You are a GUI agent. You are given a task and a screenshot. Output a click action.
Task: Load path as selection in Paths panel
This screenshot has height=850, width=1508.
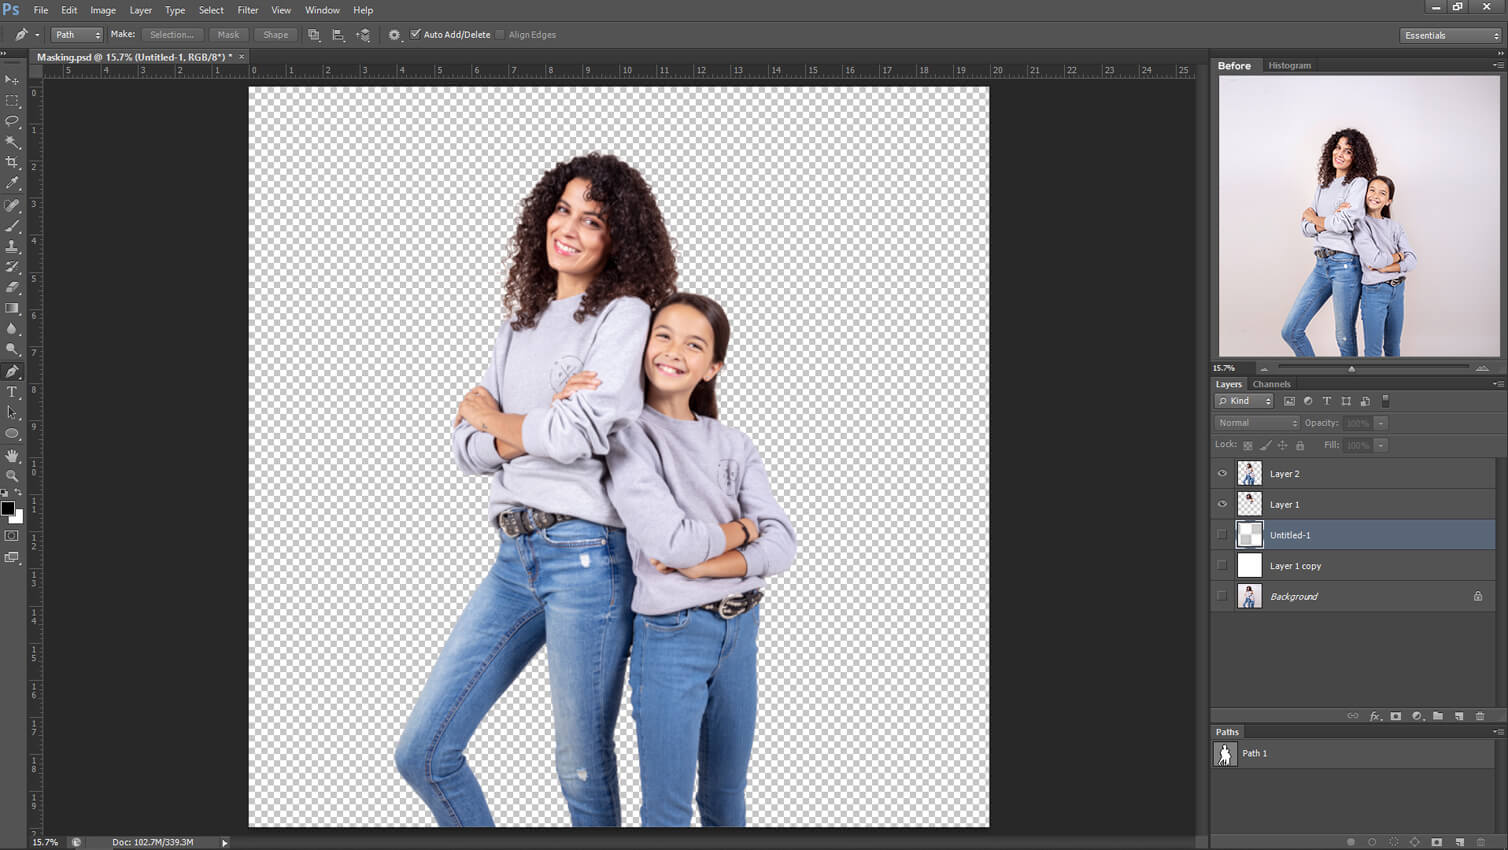[1393, 842]
